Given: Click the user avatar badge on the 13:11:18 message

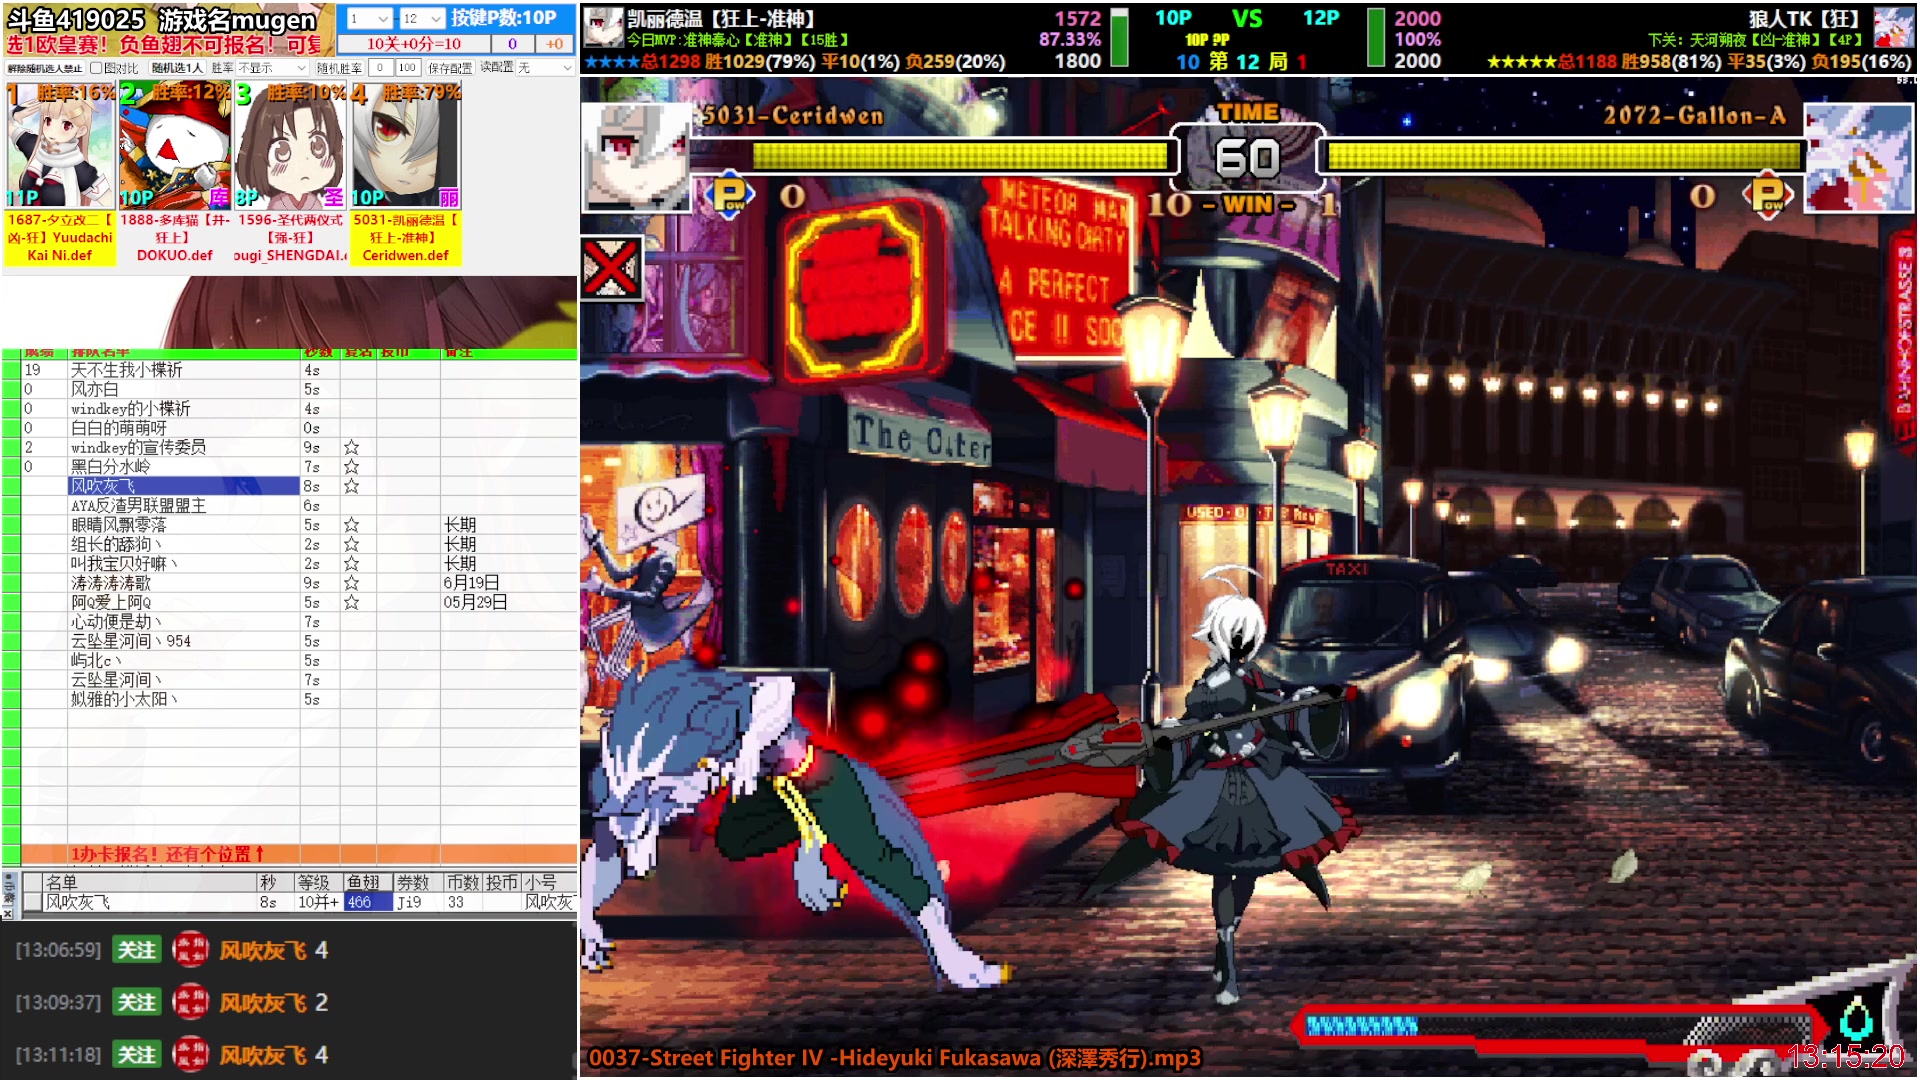Looking at the screenshot, I should coord(190,1054).
